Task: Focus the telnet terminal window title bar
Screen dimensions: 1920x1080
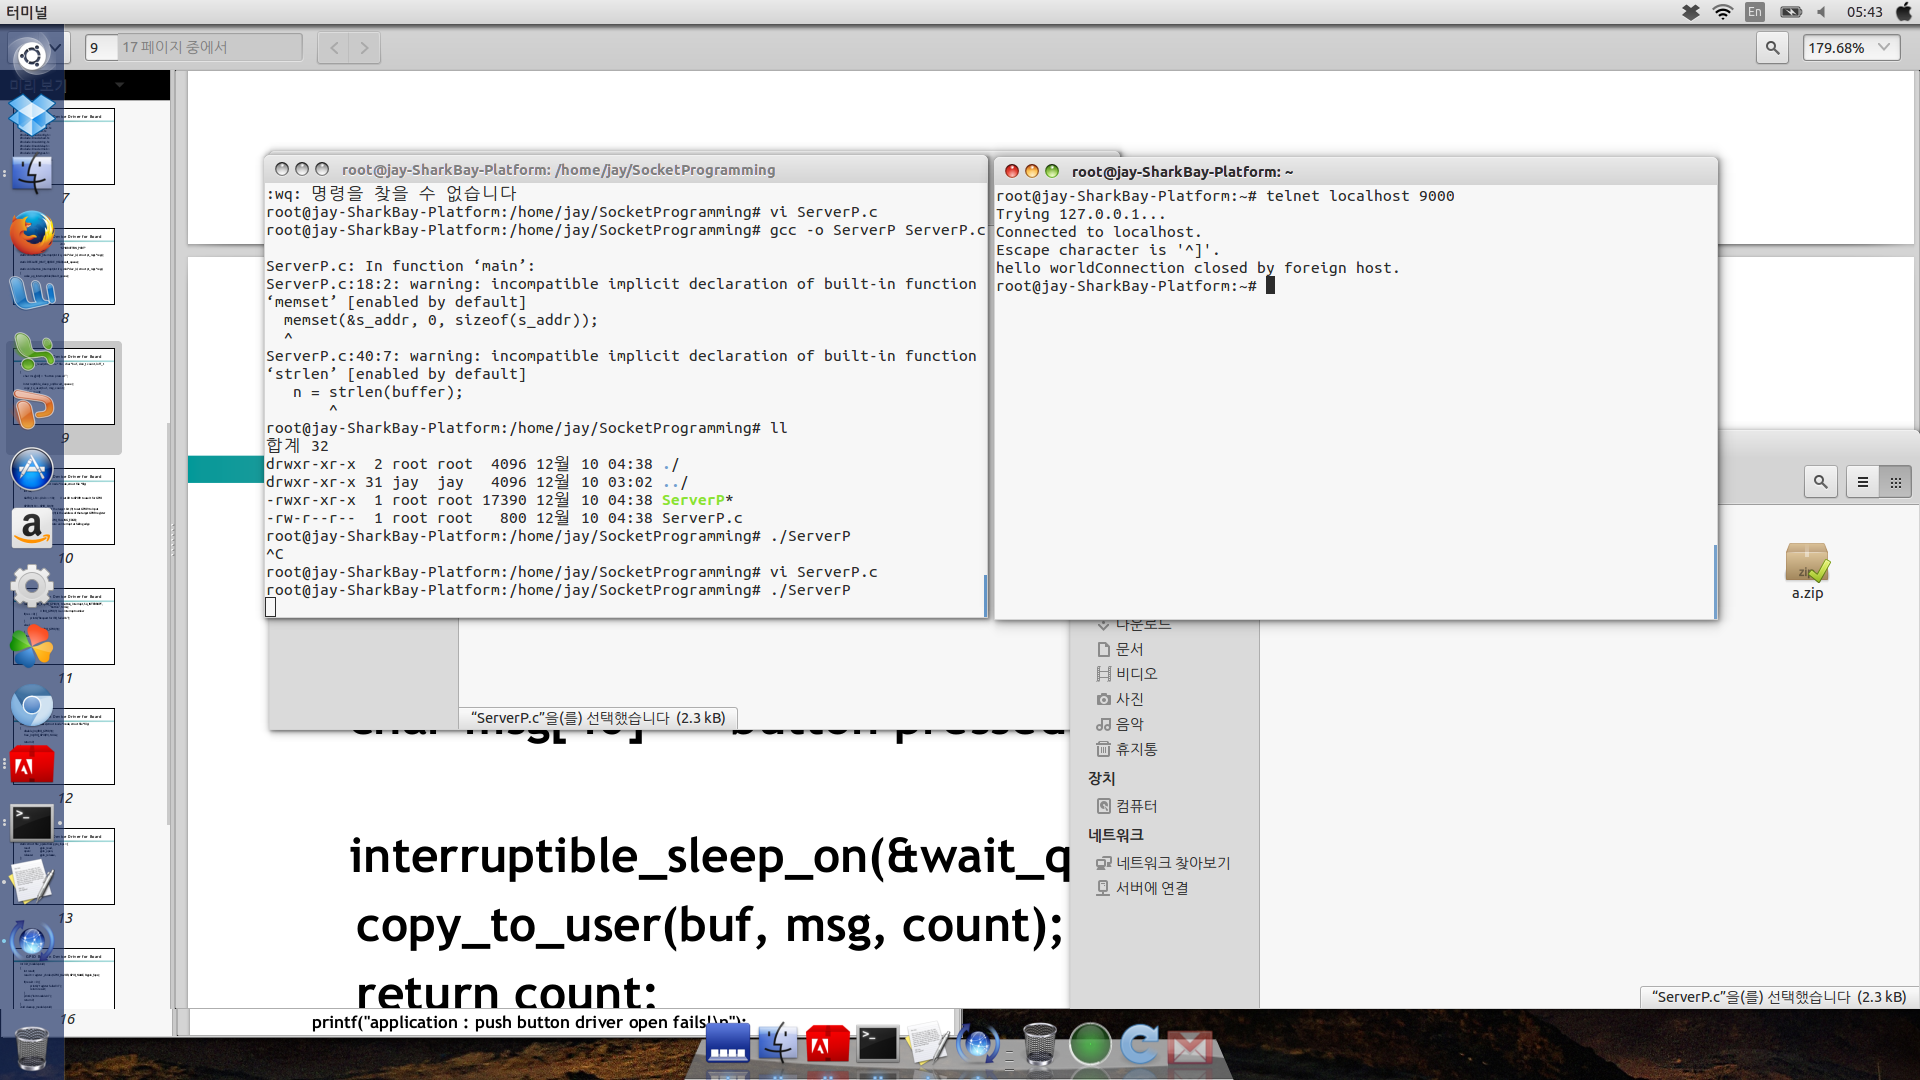Action: pos(1355,171)
